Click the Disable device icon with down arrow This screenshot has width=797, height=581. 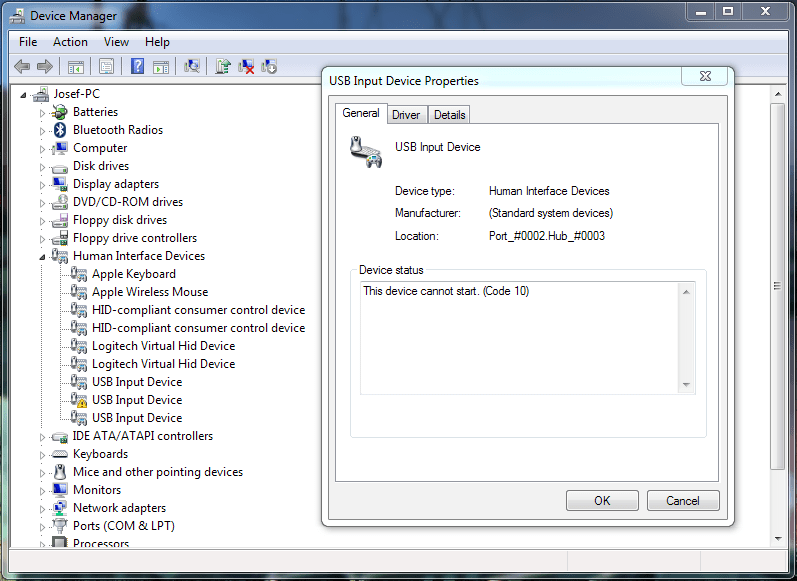268,66
